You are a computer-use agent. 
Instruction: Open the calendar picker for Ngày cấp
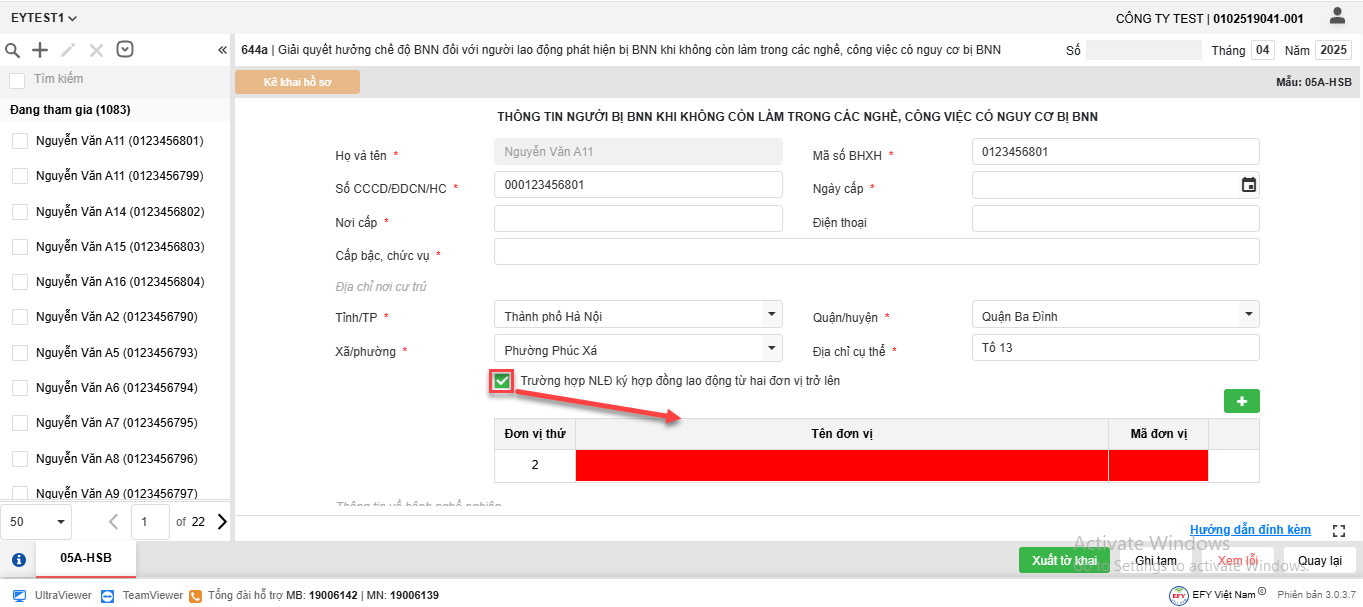(1248, 185)
